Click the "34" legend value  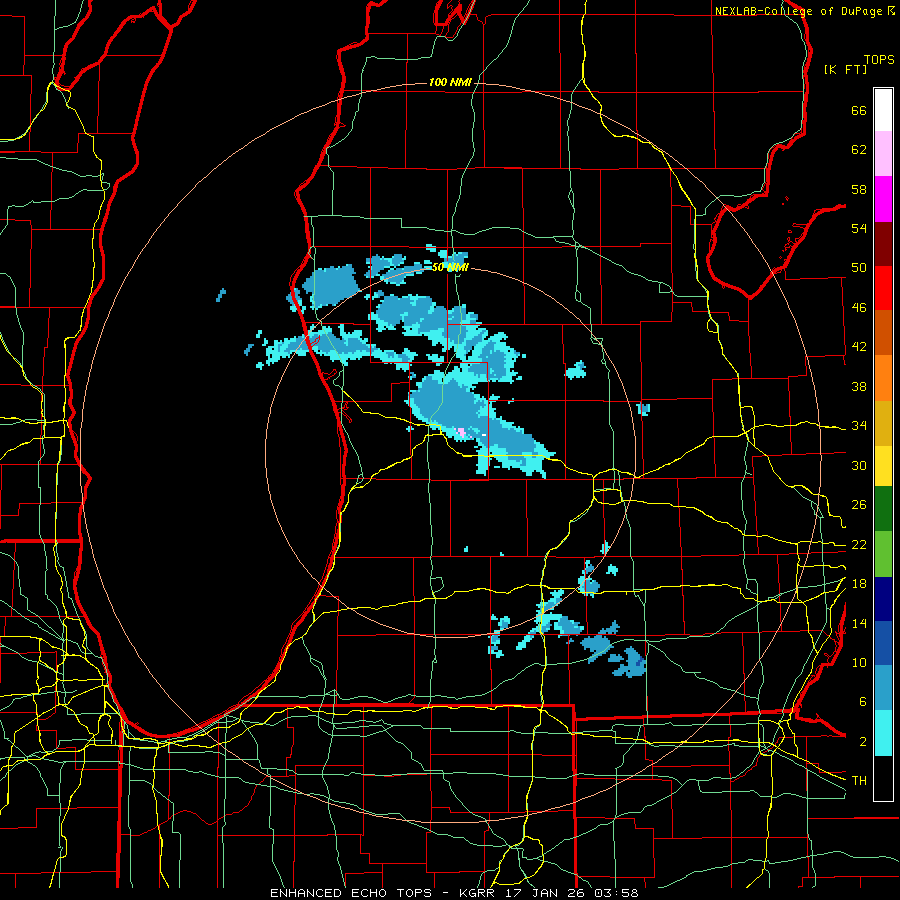859,426
